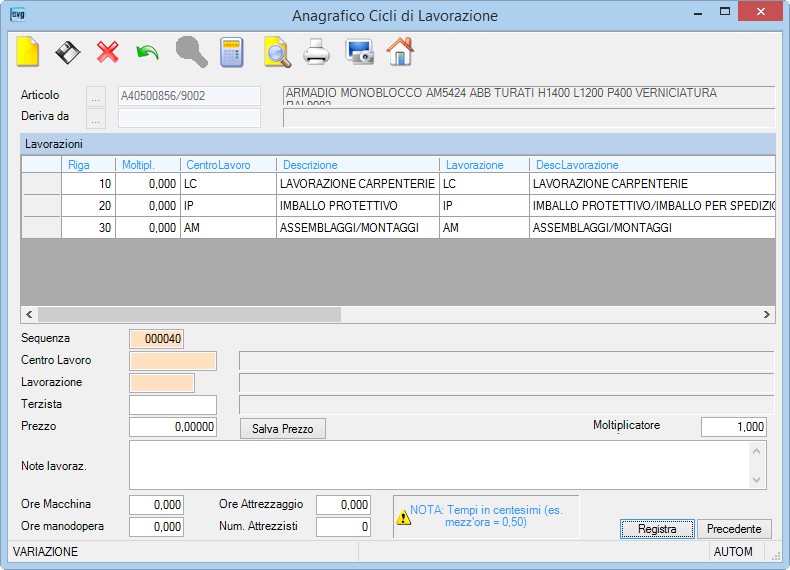Open Deriva da lookup ellipsis button

click(x=96, y=118)
